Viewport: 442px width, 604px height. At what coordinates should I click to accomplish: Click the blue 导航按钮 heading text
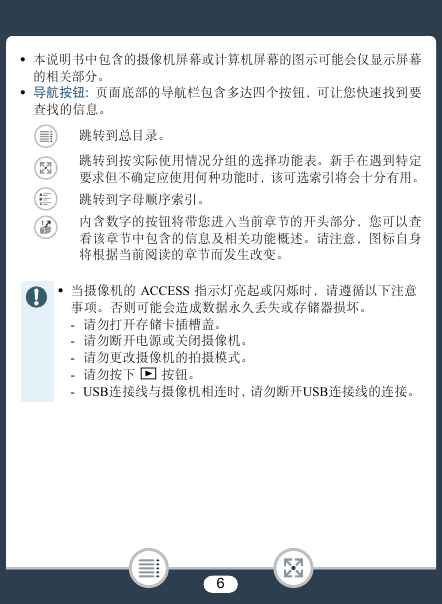click(x=61, y=93)
